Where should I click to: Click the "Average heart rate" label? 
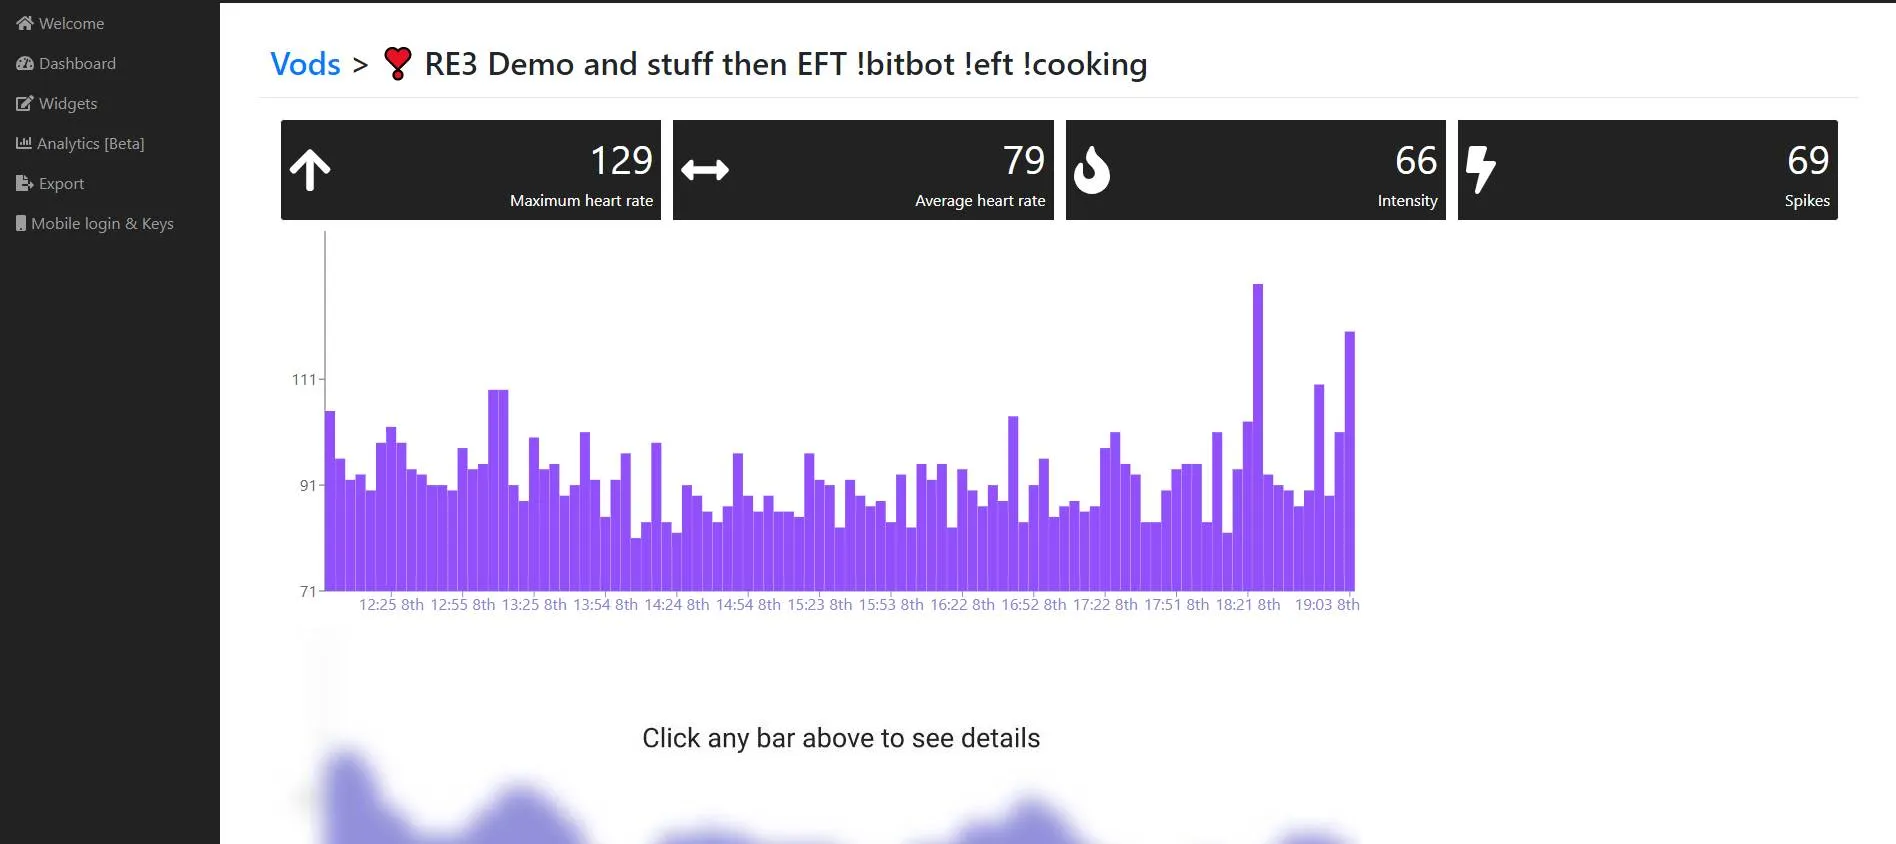pyautogui.click(x=980, y=201)
